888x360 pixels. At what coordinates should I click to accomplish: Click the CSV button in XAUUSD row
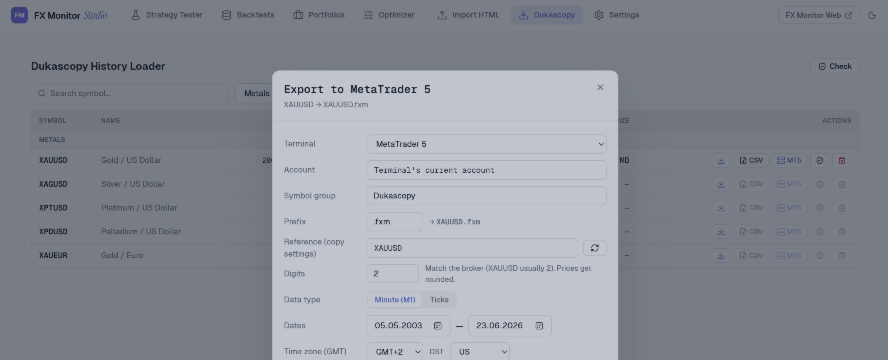click(751, 160)
